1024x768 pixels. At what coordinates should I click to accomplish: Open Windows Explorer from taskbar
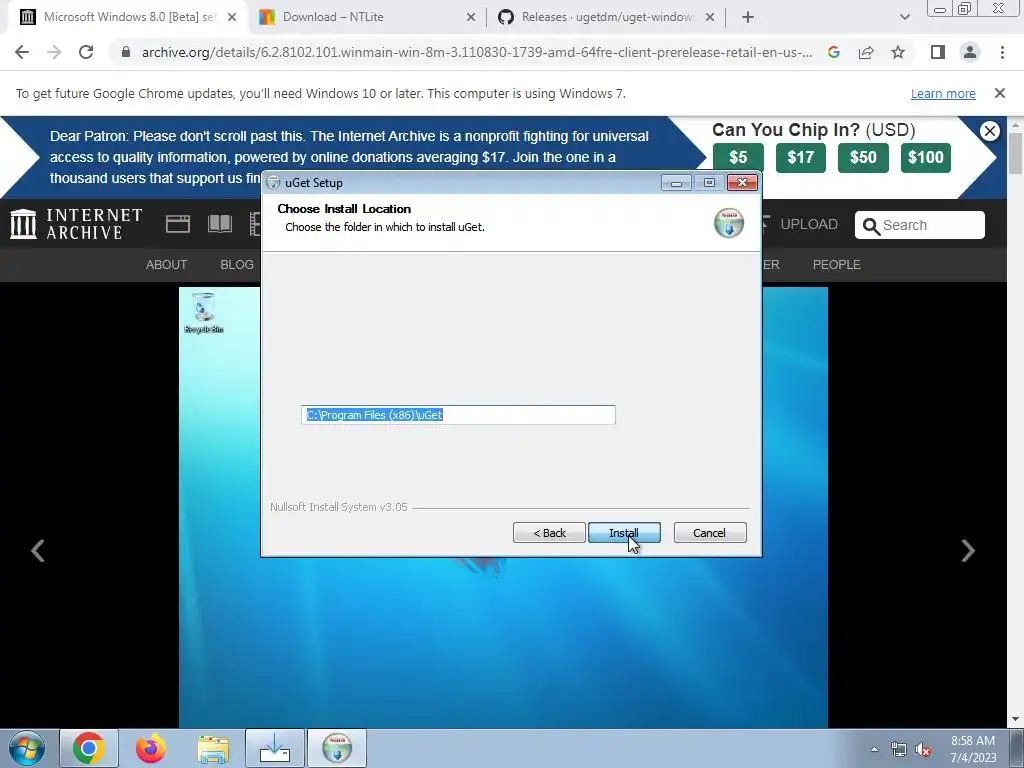coord(213,748)
